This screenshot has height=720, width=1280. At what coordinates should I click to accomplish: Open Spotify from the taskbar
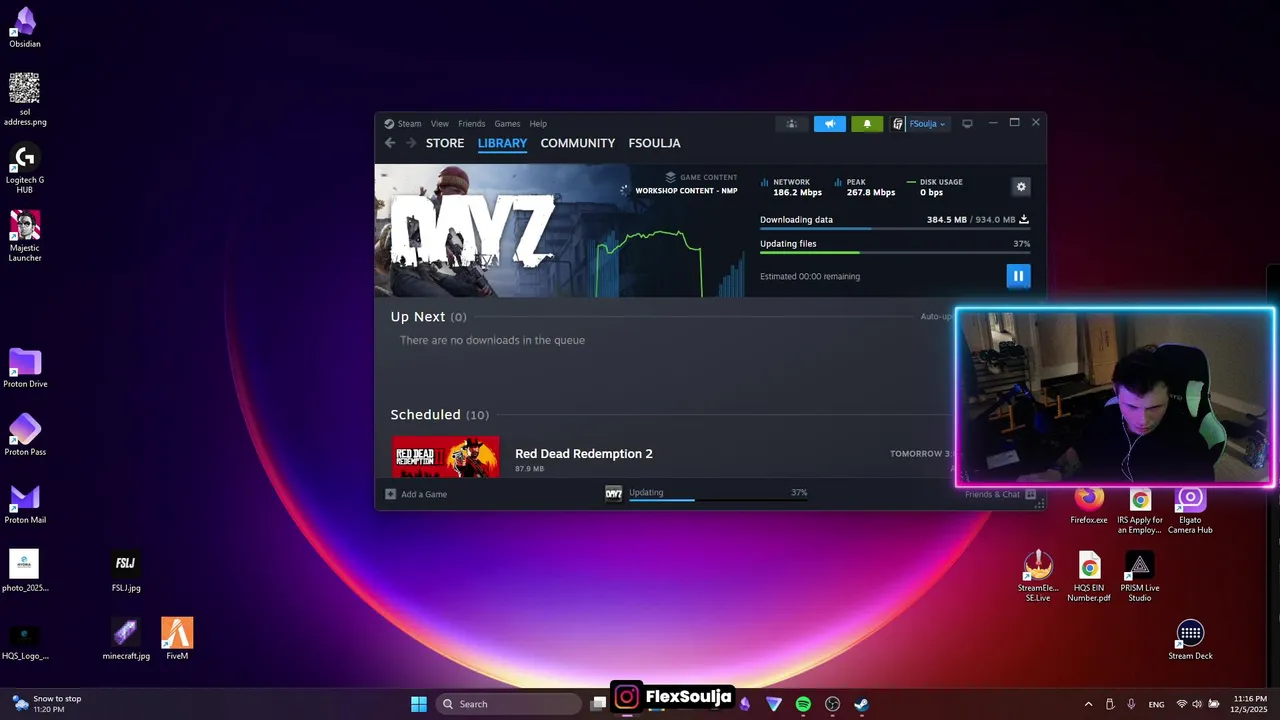pyautogui.click(x=803, y=704)
